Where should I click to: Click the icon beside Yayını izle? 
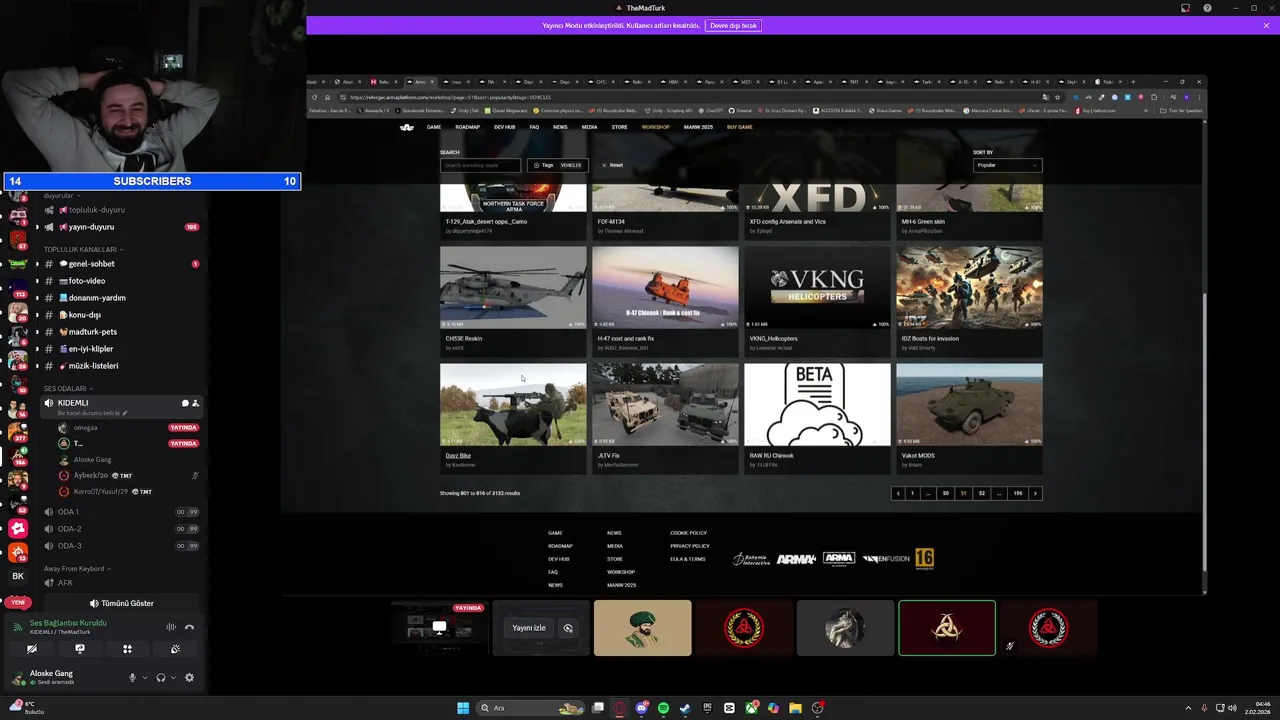pos(568,628)
